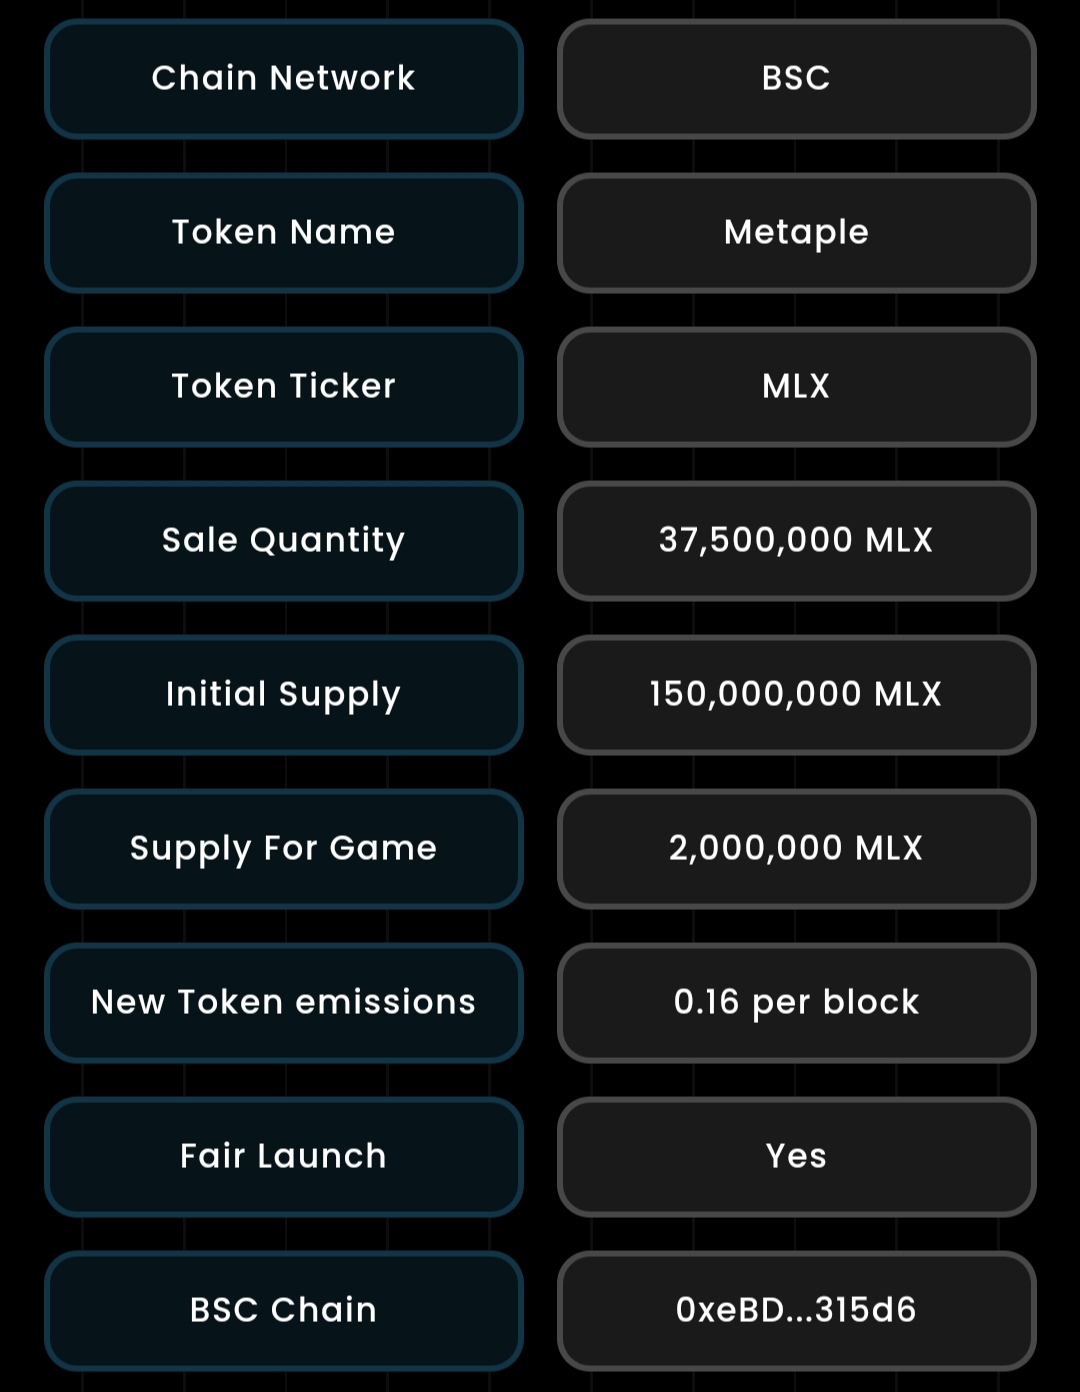Click the Token Ticker label box

(284, 387)
